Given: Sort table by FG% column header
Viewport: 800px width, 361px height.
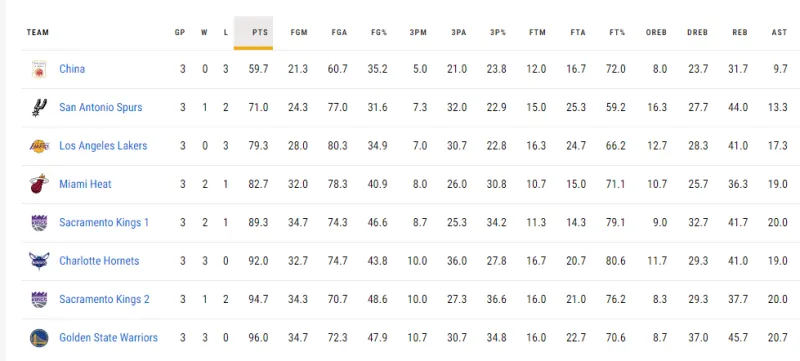Looking at the screenshot, I should point(379,33).
